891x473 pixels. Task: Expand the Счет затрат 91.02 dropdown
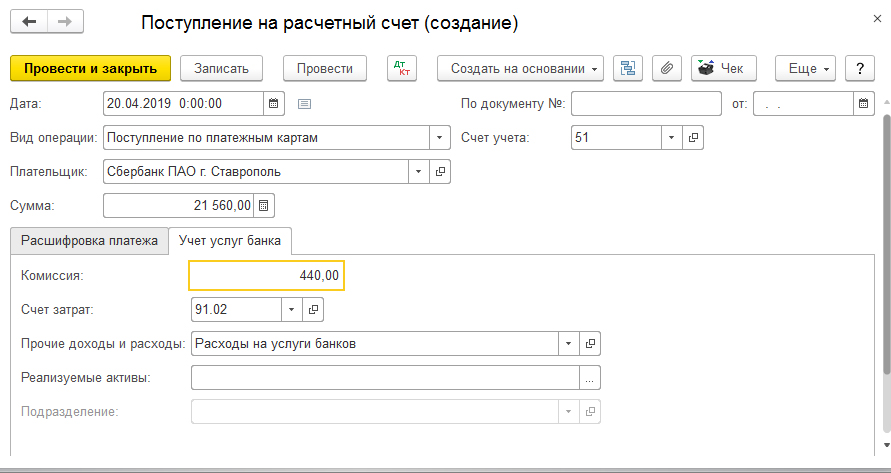291,310
